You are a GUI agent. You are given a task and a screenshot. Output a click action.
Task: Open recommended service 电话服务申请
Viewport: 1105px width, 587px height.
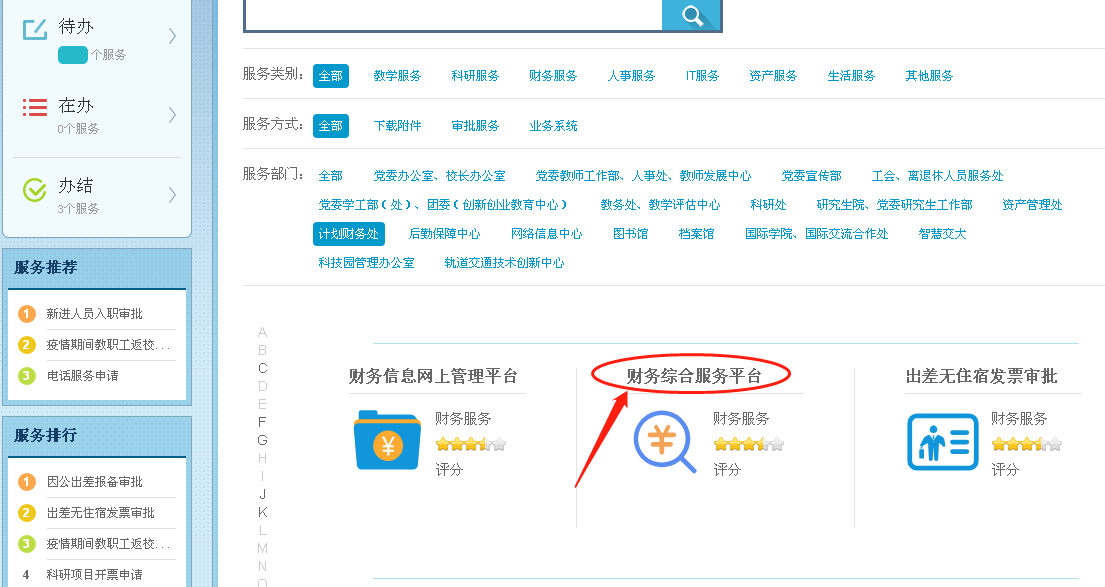(x=82, y=376)
